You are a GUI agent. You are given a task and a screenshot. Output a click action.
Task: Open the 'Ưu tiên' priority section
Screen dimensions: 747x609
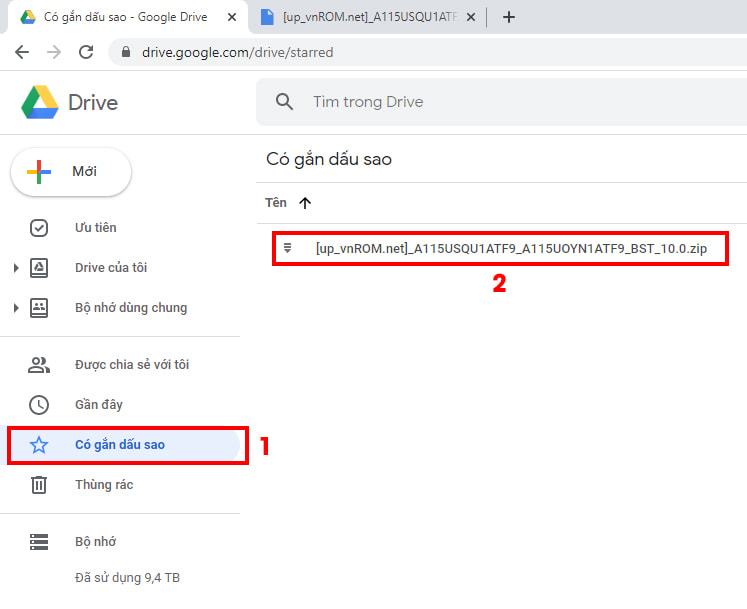point(95,228)
